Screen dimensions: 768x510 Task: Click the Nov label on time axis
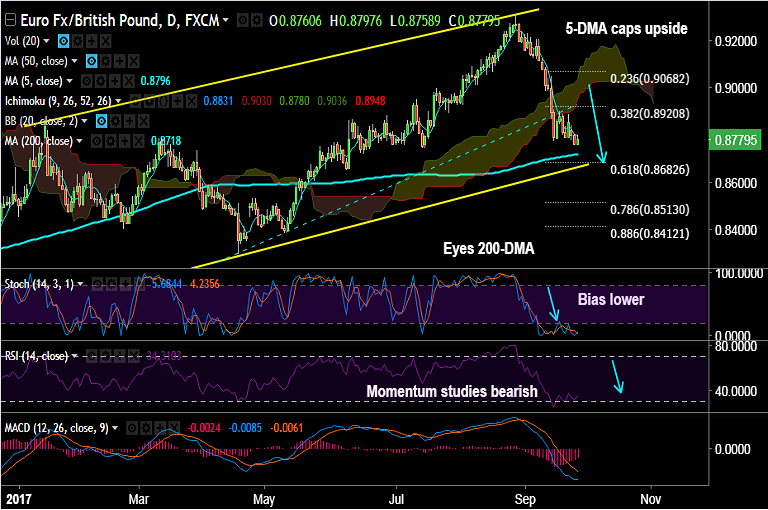pyautogui.click(x=650, y=499)
